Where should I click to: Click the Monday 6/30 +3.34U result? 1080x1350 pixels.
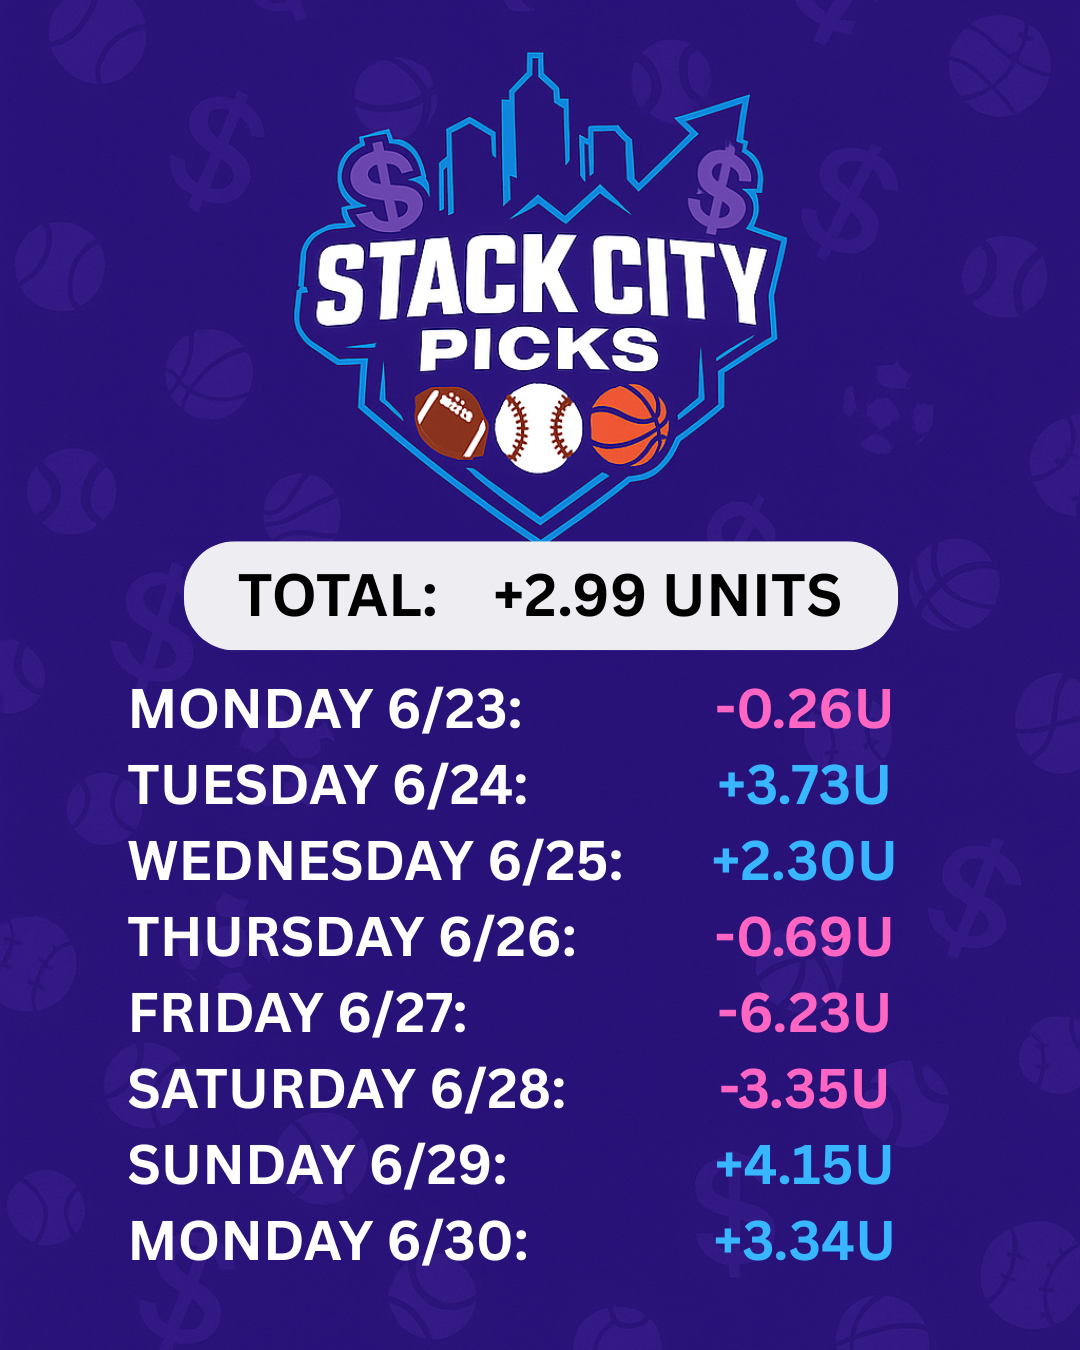804,1241
